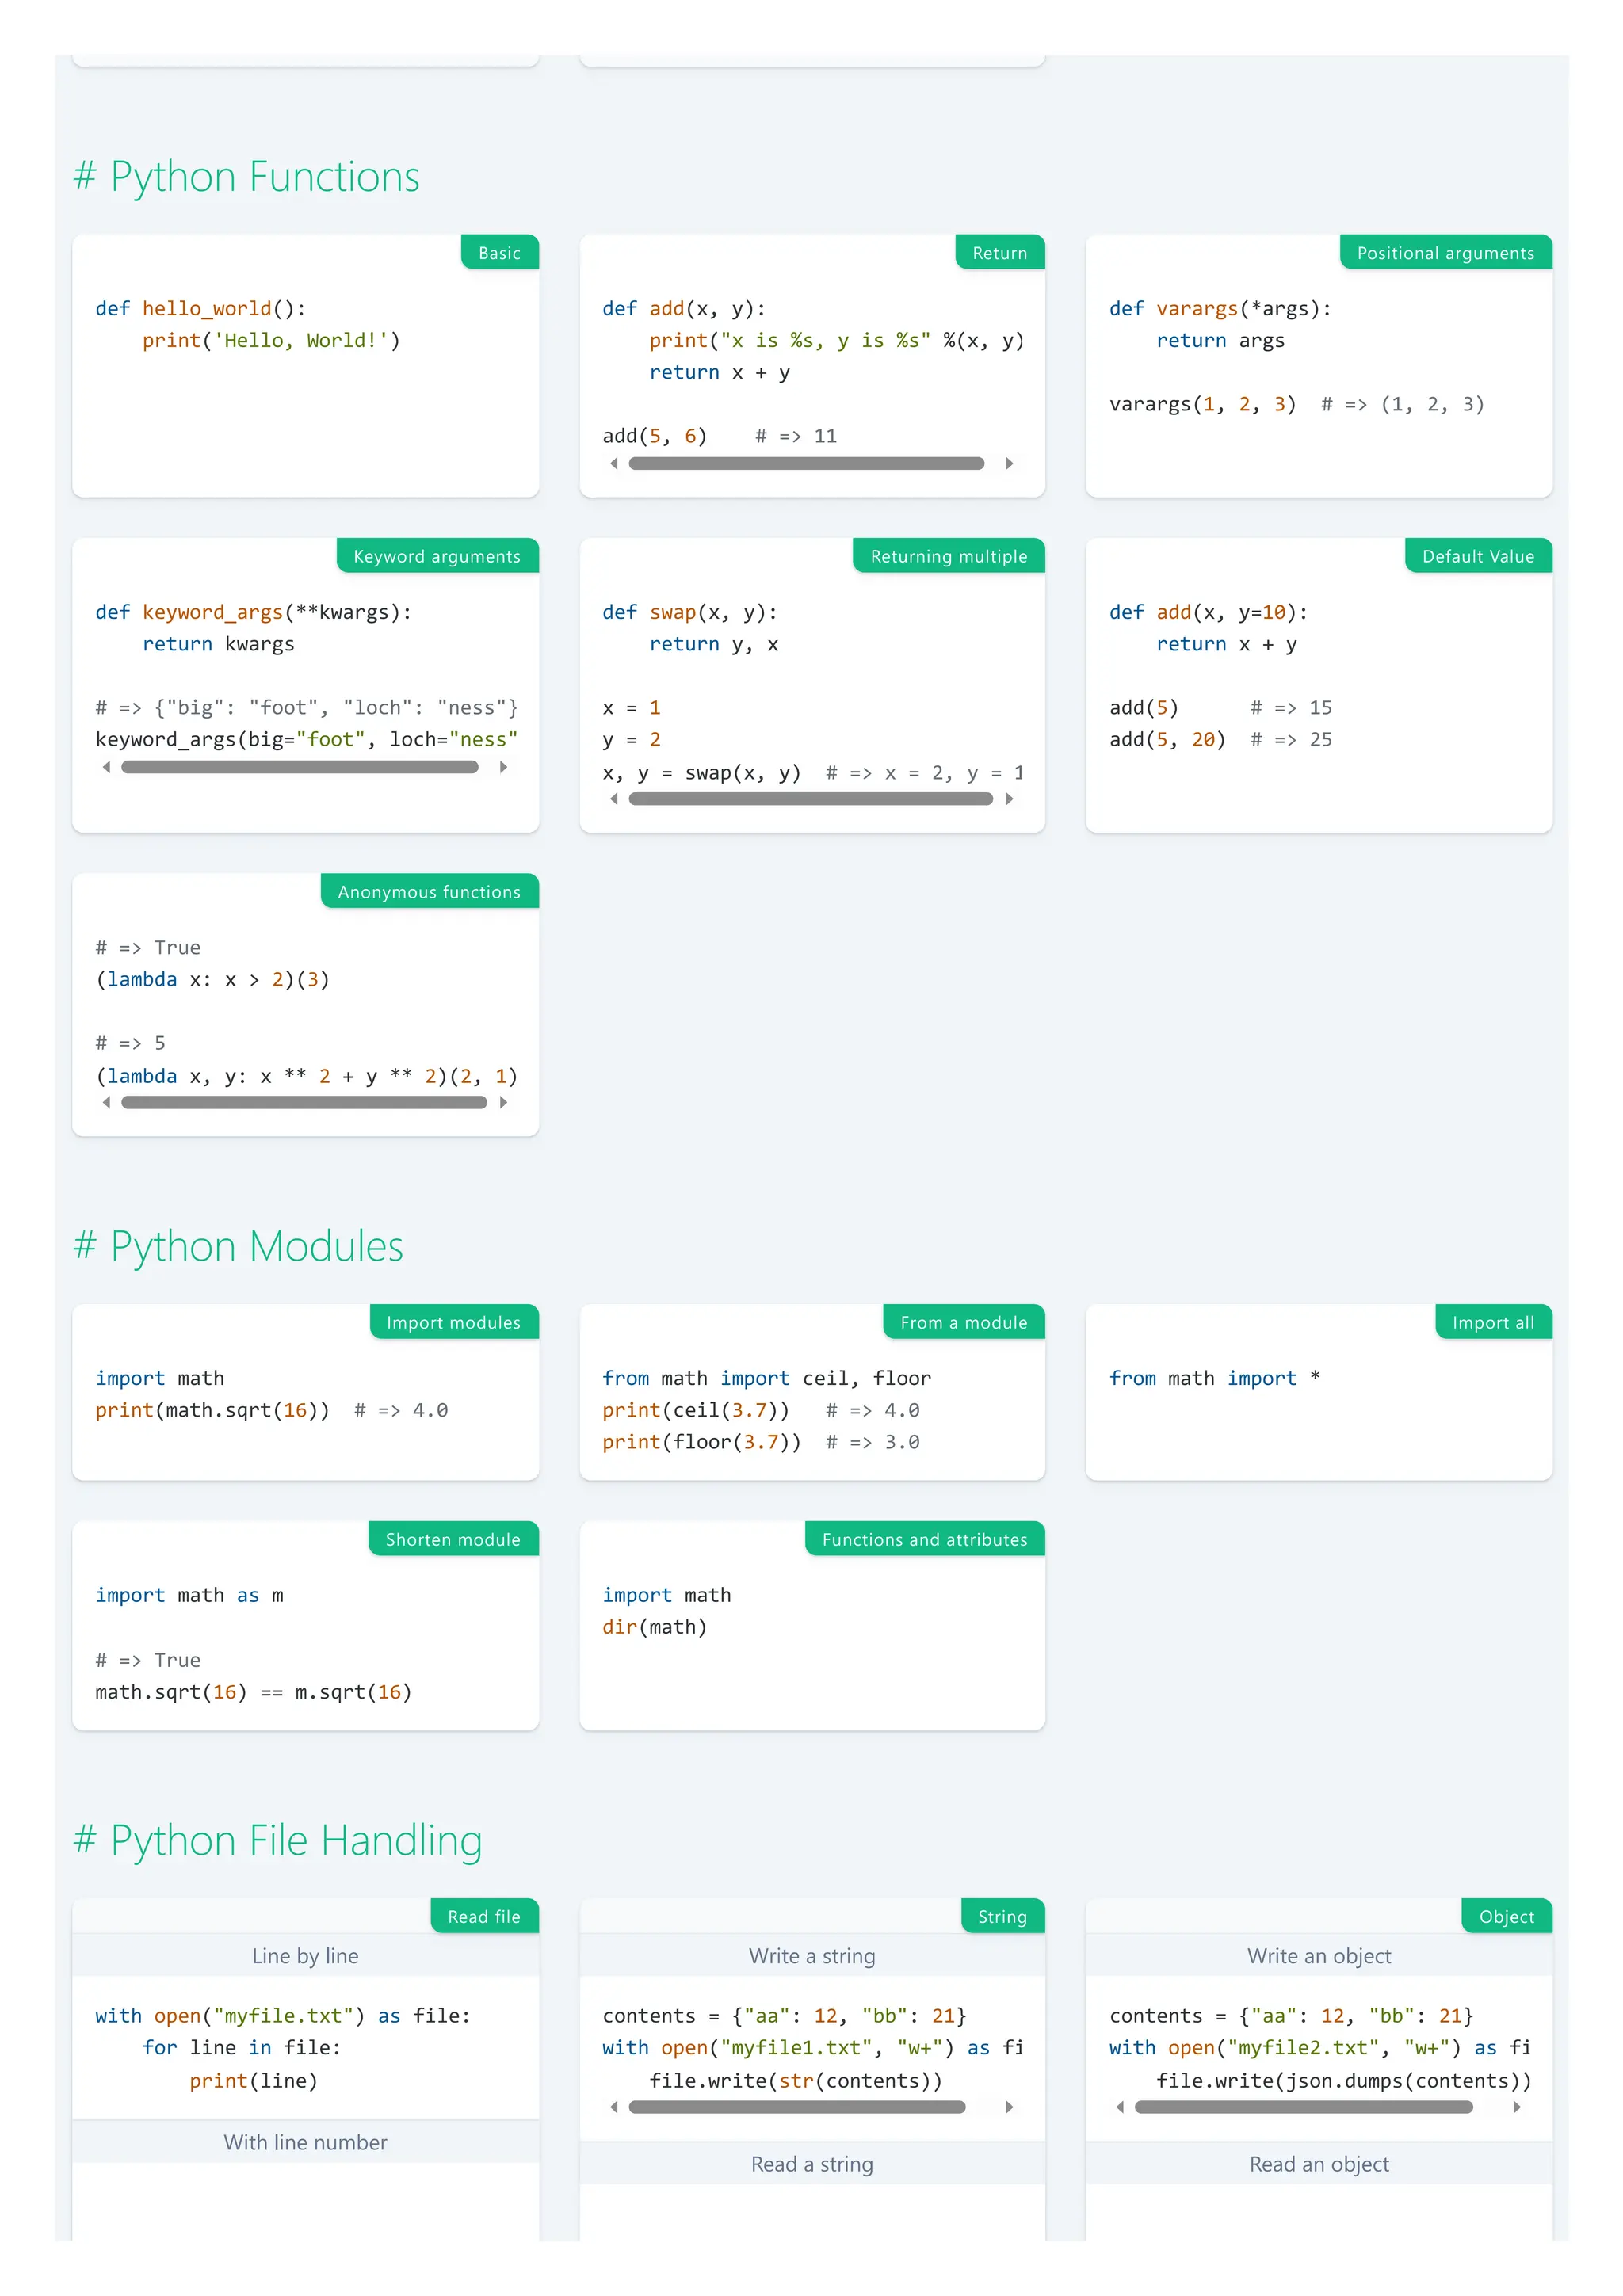The height and width of the screenshot is (2296, 1623).
Task: Select the Functions and attributes label
Action: point(924,1539)
